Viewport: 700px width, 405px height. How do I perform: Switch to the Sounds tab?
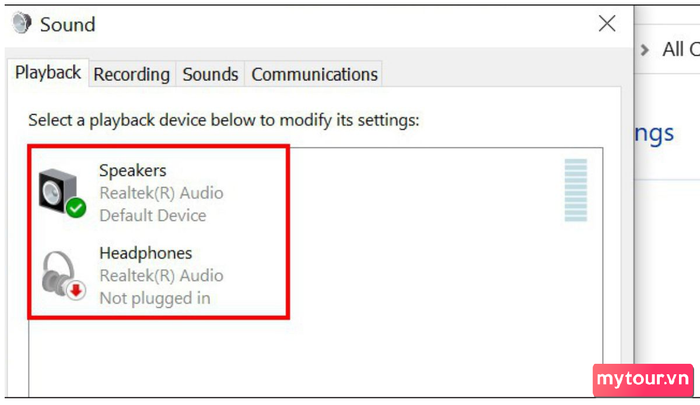point(210,74)
